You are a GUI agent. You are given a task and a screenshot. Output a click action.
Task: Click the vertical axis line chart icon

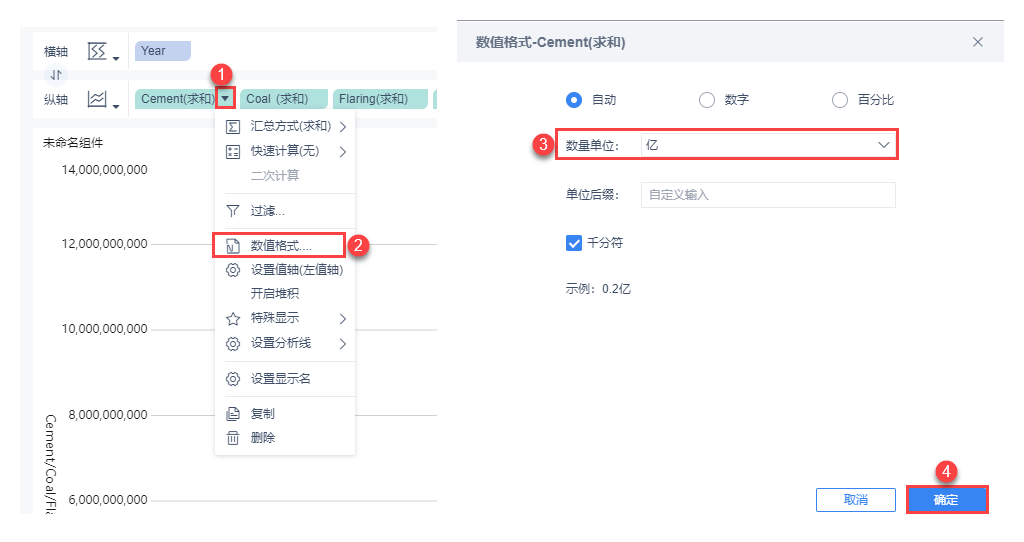[x=98, y=99]
